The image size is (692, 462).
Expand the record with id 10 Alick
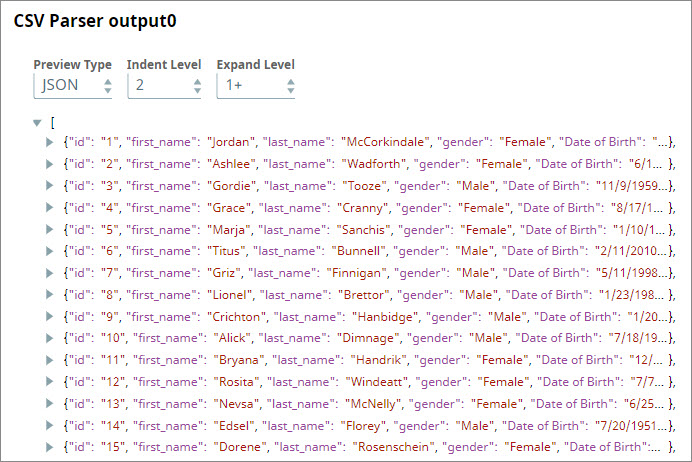pyautogui.click(x=50, y=338)
